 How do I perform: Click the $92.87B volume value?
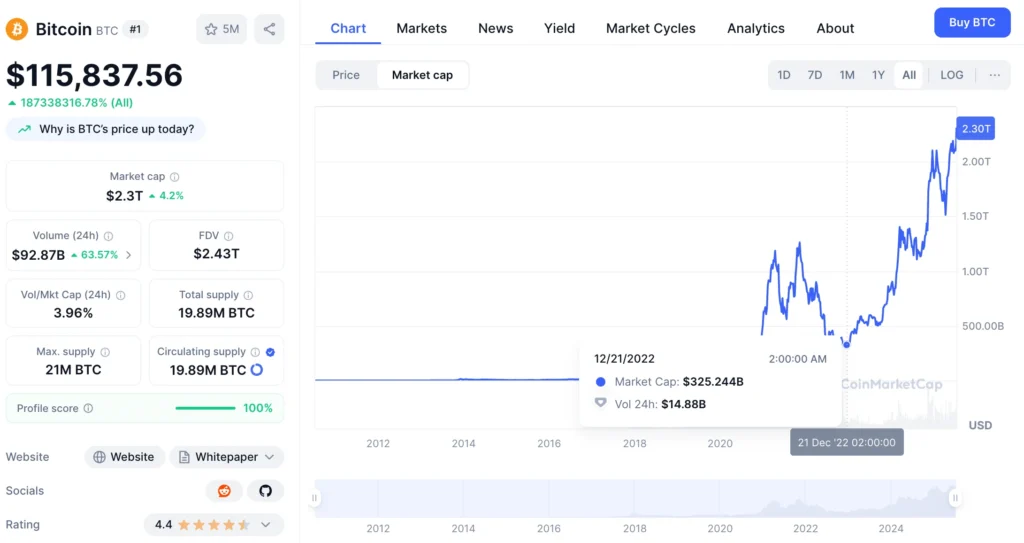pyautogui.click(x=39, y=255)
